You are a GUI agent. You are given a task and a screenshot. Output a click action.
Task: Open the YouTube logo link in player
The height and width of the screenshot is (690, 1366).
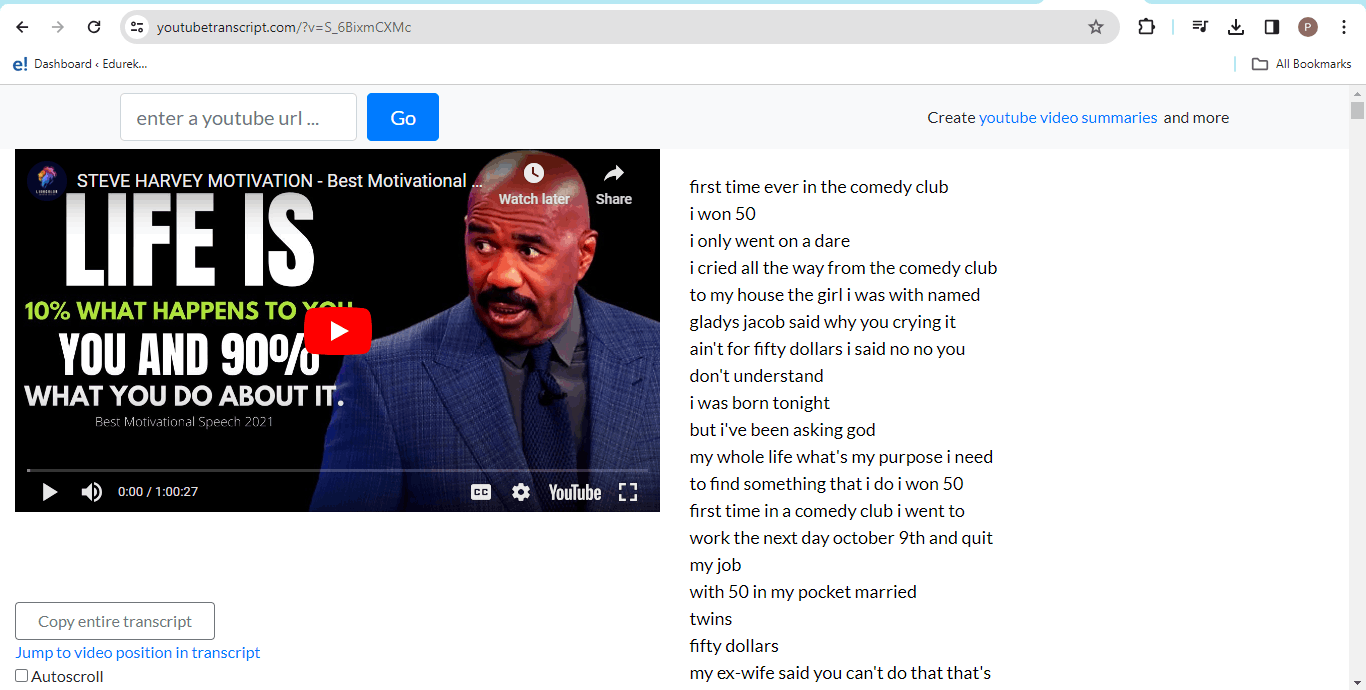coord(575,492)
